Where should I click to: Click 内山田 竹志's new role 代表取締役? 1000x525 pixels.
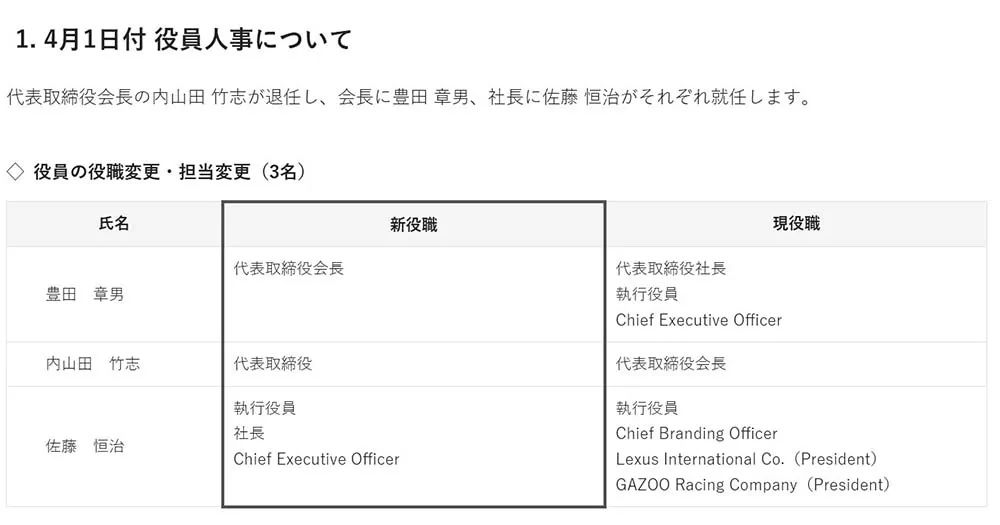pyautogui.click(x=272, y=364)
